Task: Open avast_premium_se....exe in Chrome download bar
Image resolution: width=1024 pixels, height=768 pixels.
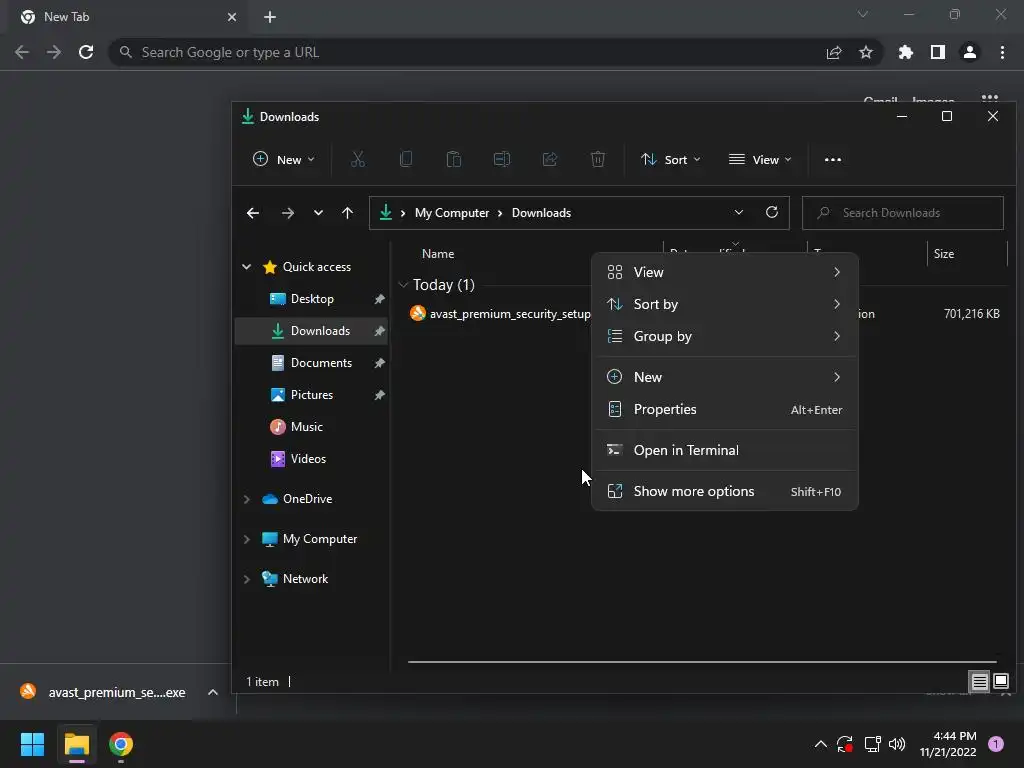Action: pos(103,692)
